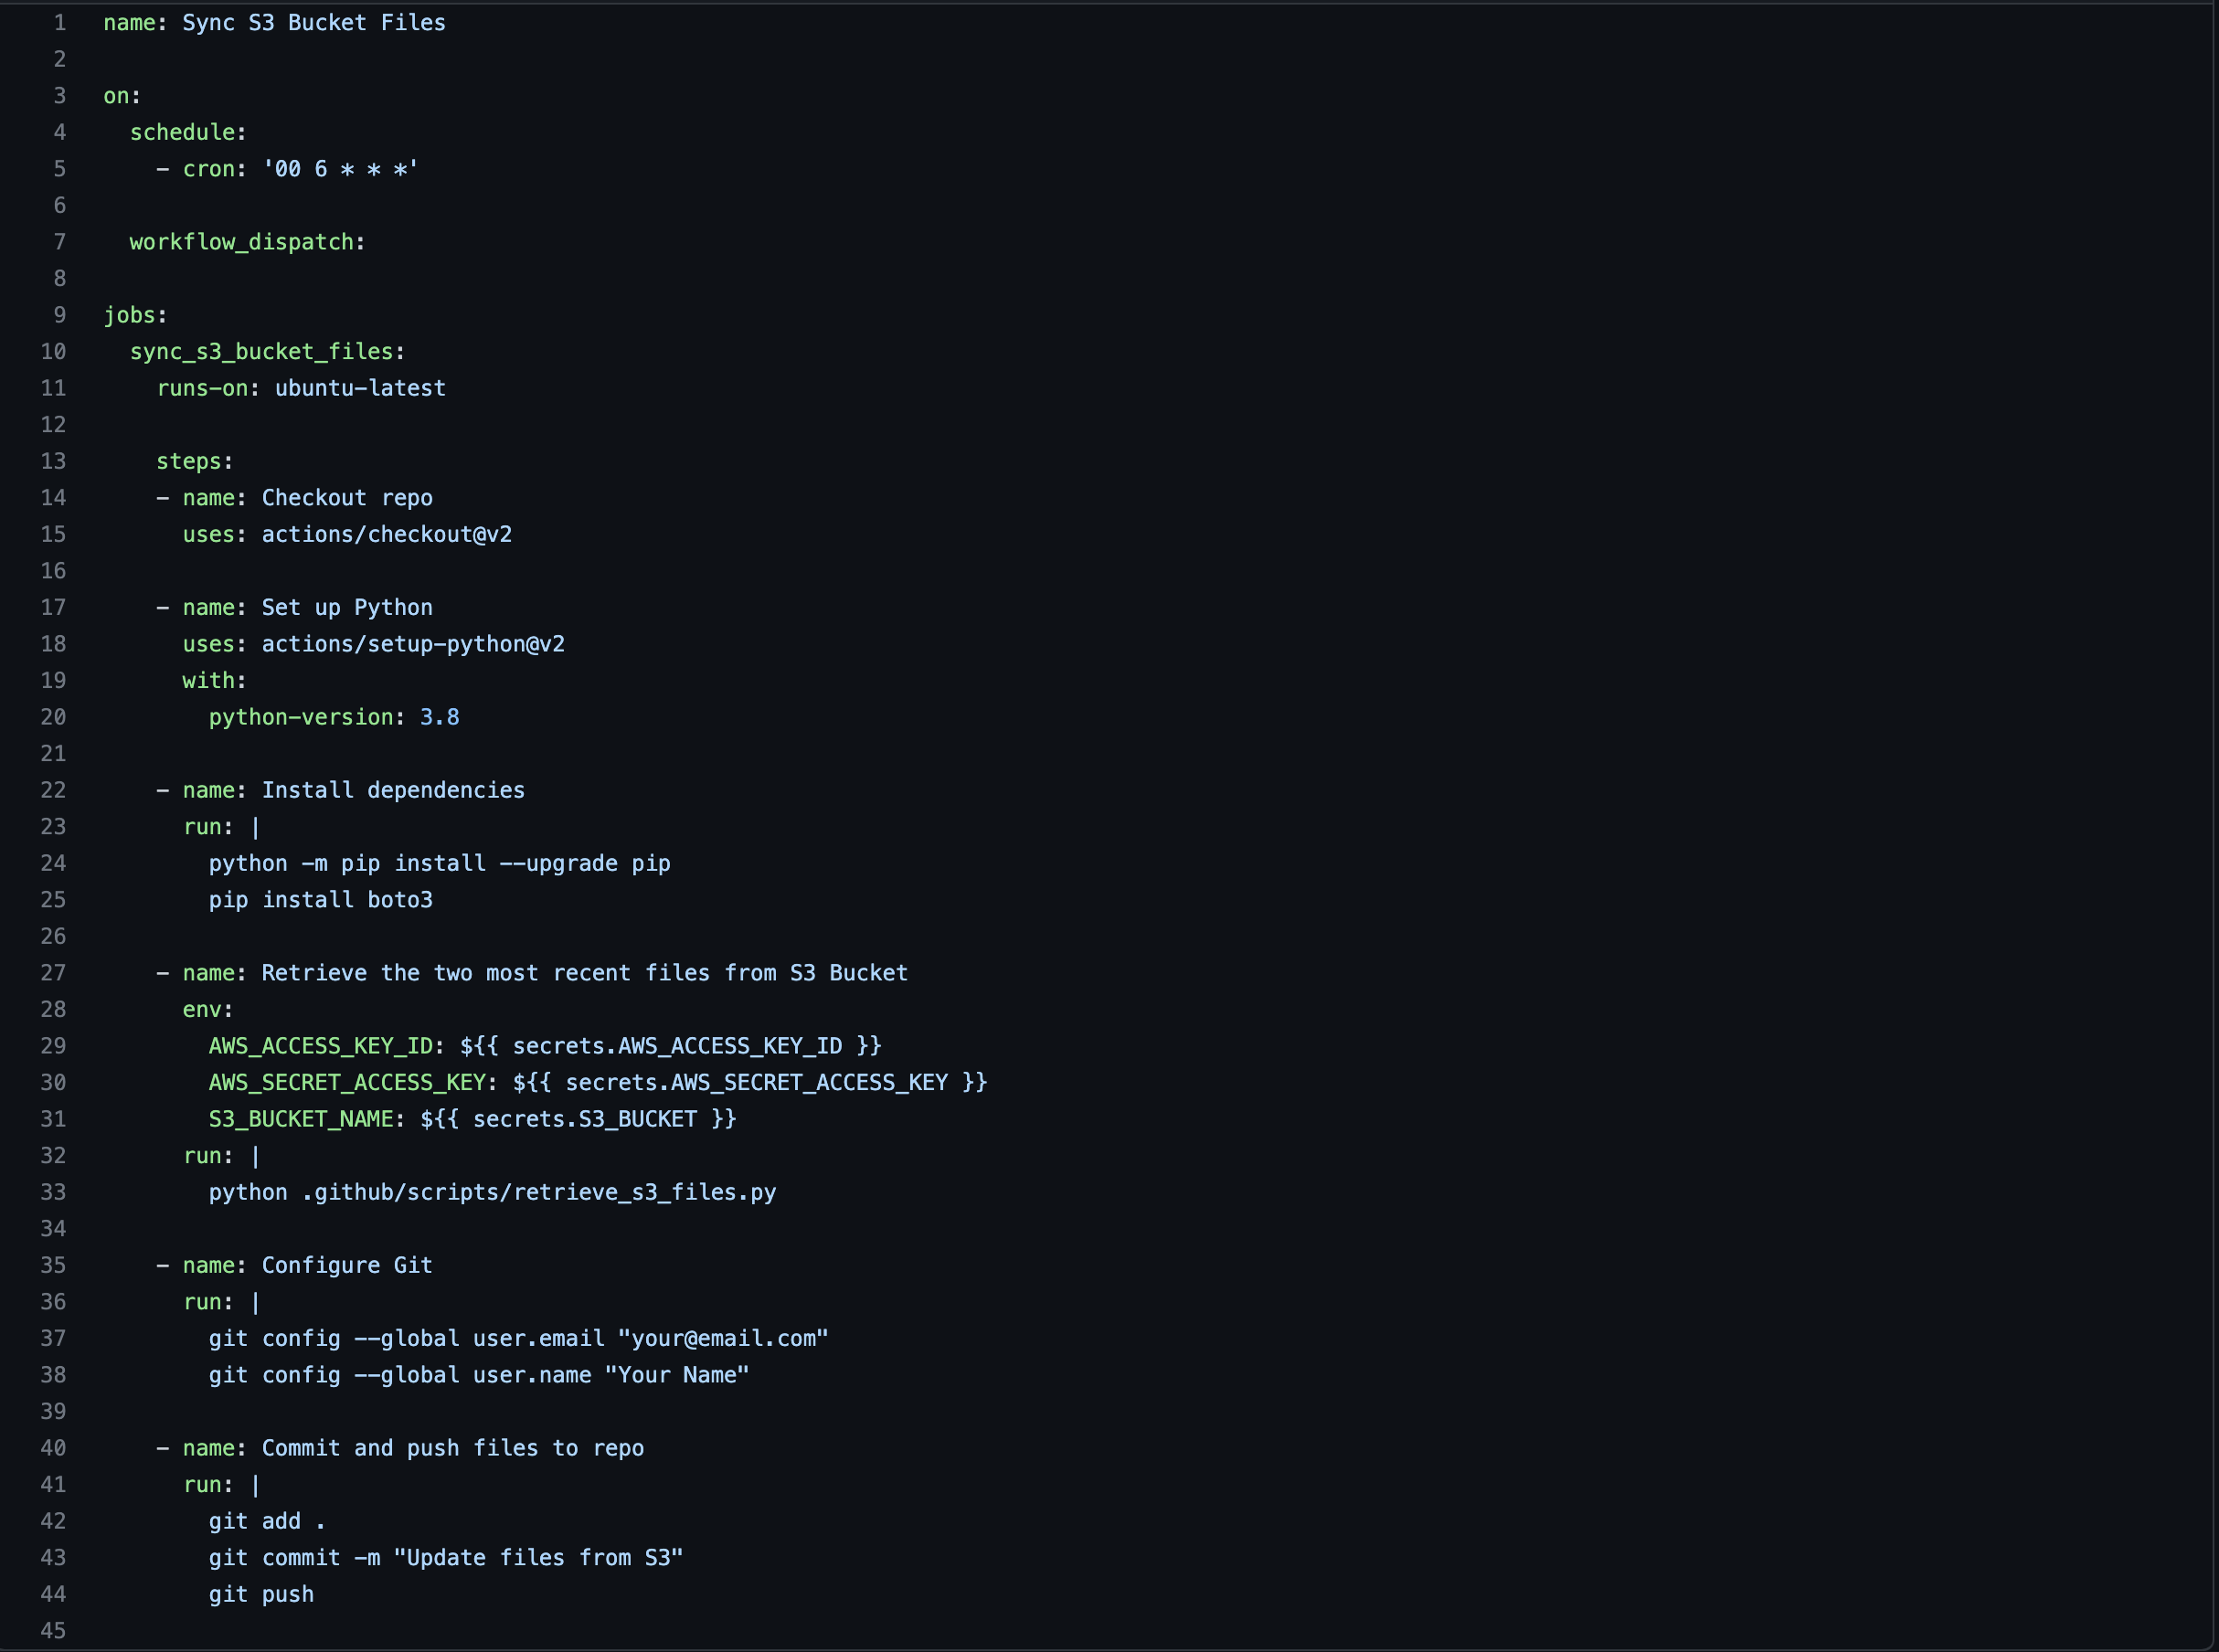Select line number 5 beside cron entry
Image resolution: width=2219 pixels, height=1652 pixels.
59,169
